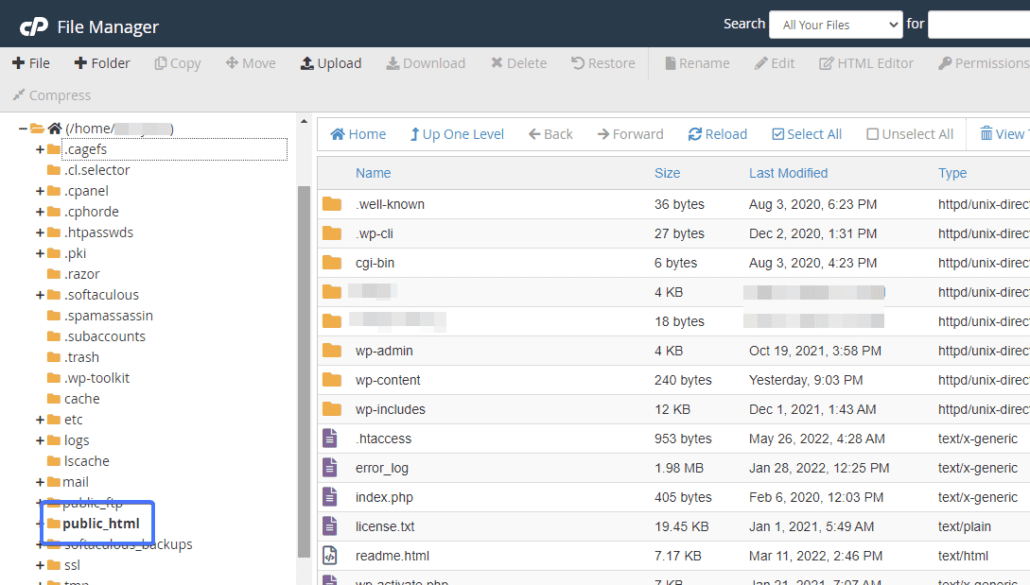Click the Rename toolbar button

[697, 63]
